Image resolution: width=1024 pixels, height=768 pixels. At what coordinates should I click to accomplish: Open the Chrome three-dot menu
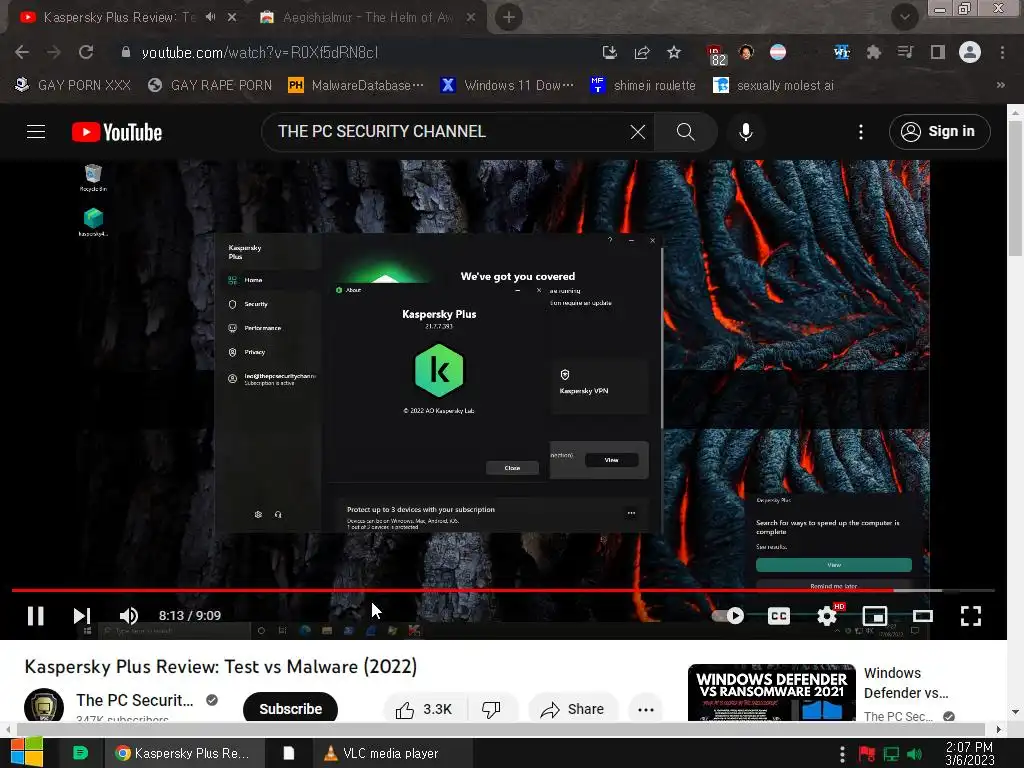(1002, 52)
